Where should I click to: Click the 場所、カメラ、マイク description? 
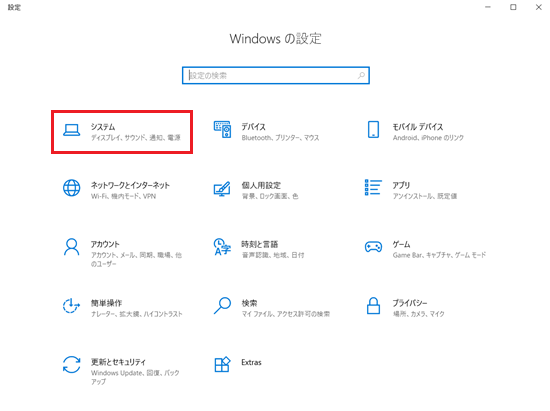(x=418, y=314)
